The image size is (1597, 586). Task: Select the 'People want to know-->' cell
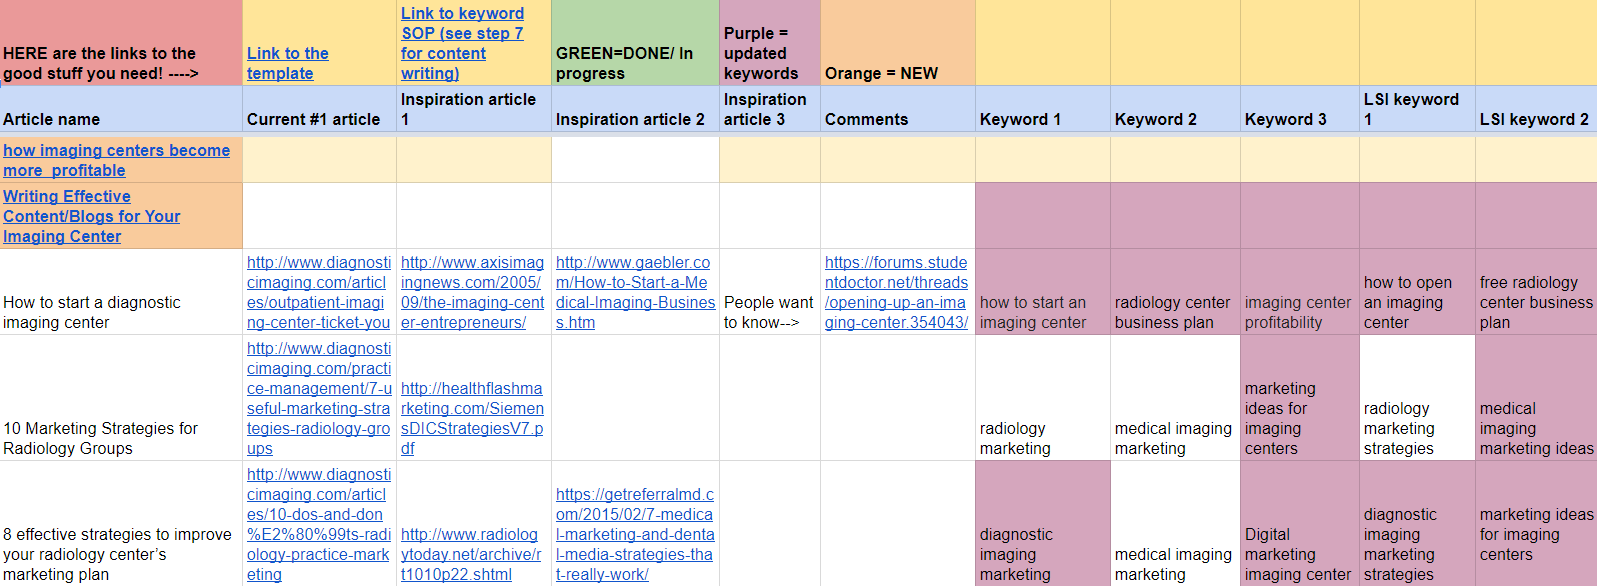(770, 292)
